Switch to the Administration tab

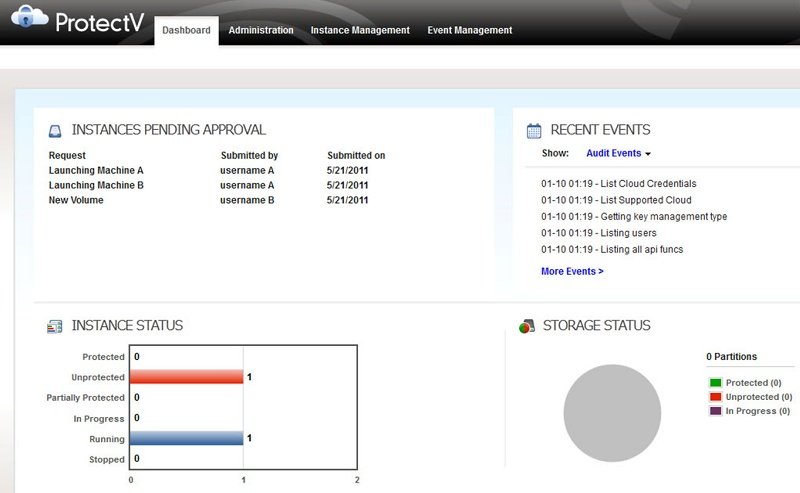pos(261,30)
